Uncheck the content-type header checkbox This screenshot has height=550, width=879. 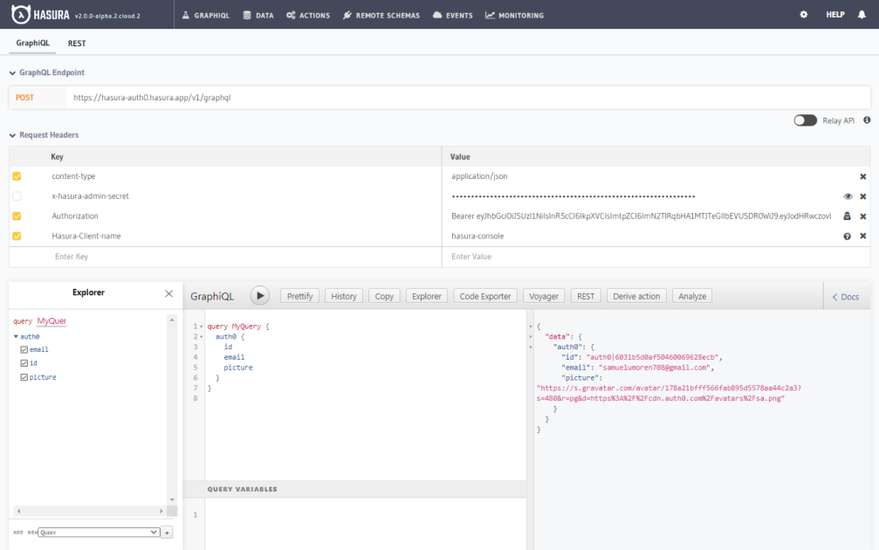coord(17,176)
